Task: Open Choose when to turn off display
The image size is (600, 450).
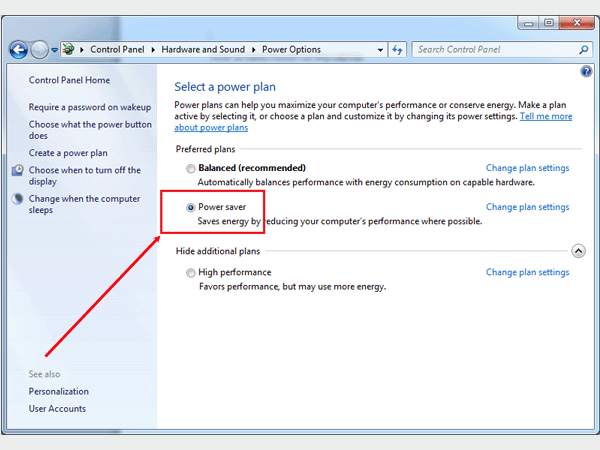Action: (85, 176)
